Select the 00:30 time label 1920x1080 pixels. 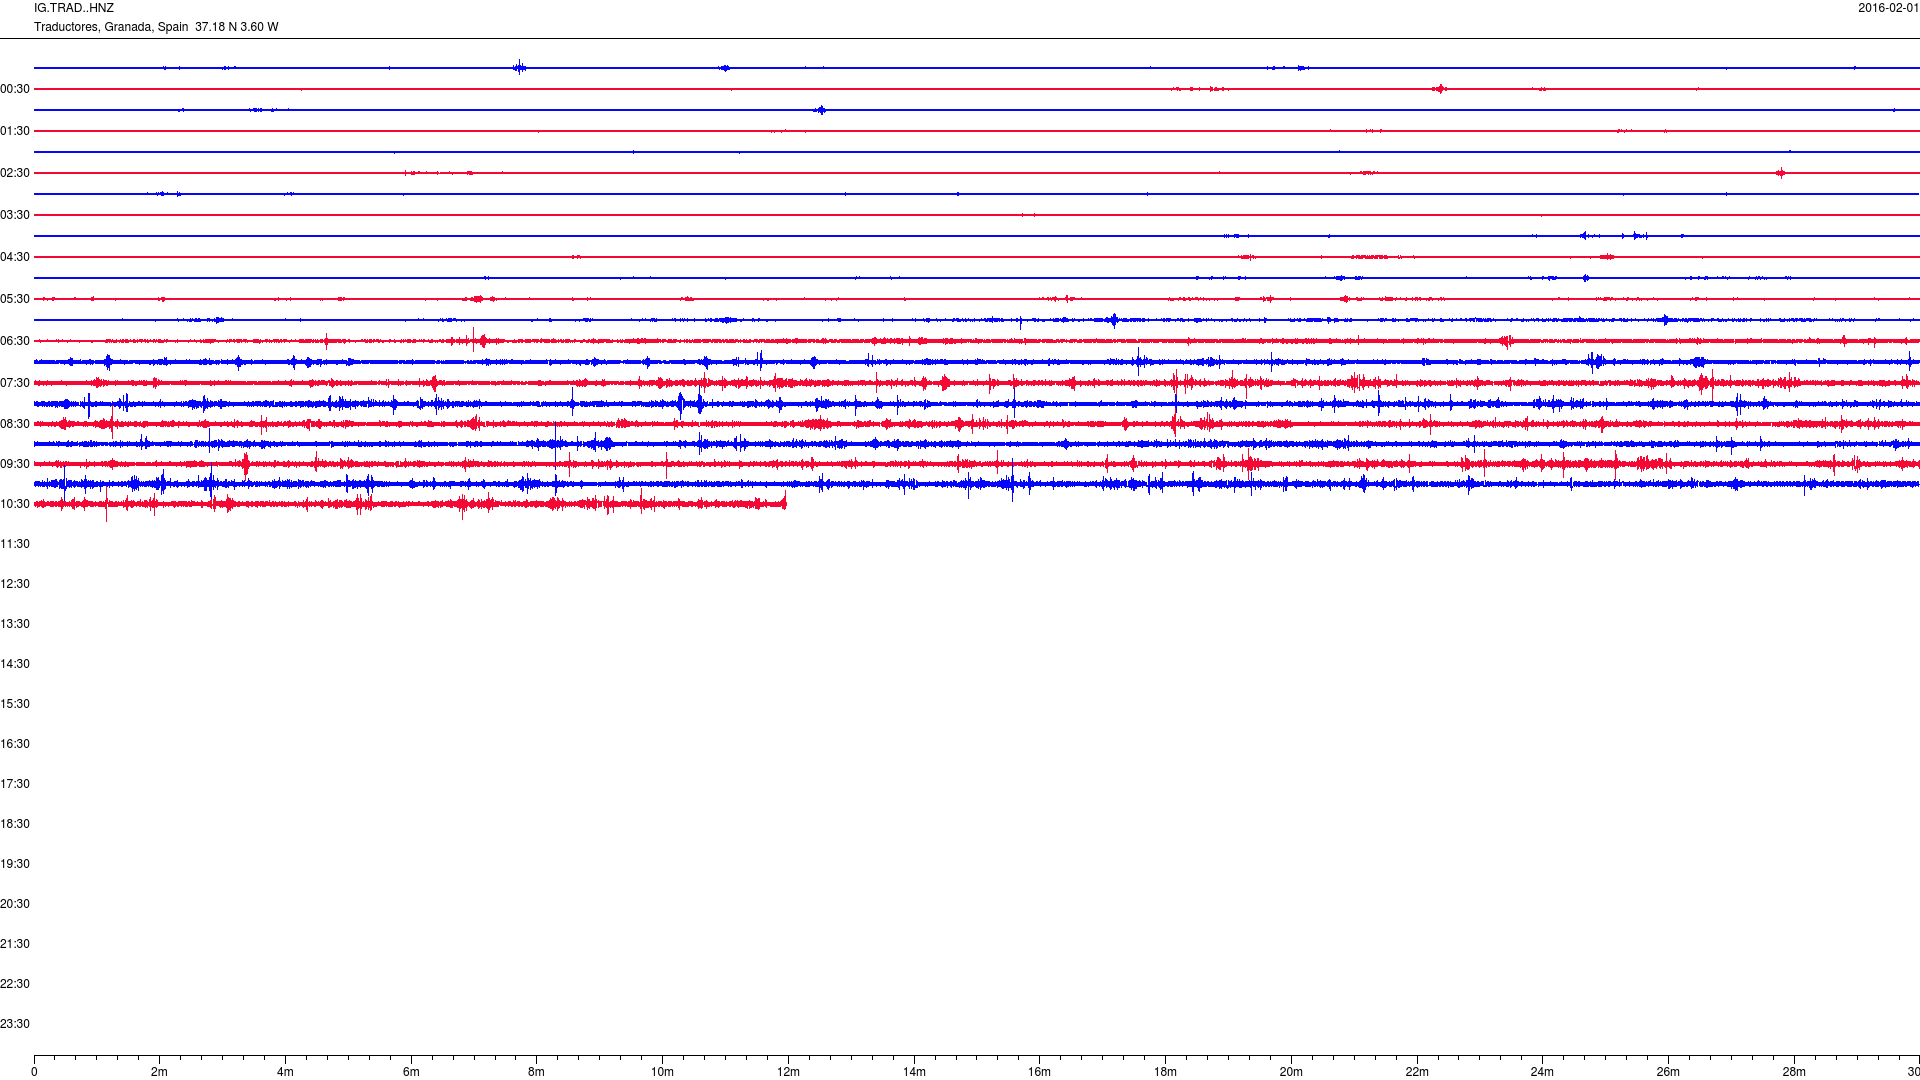pyautogui.click(x=15, y=89)
